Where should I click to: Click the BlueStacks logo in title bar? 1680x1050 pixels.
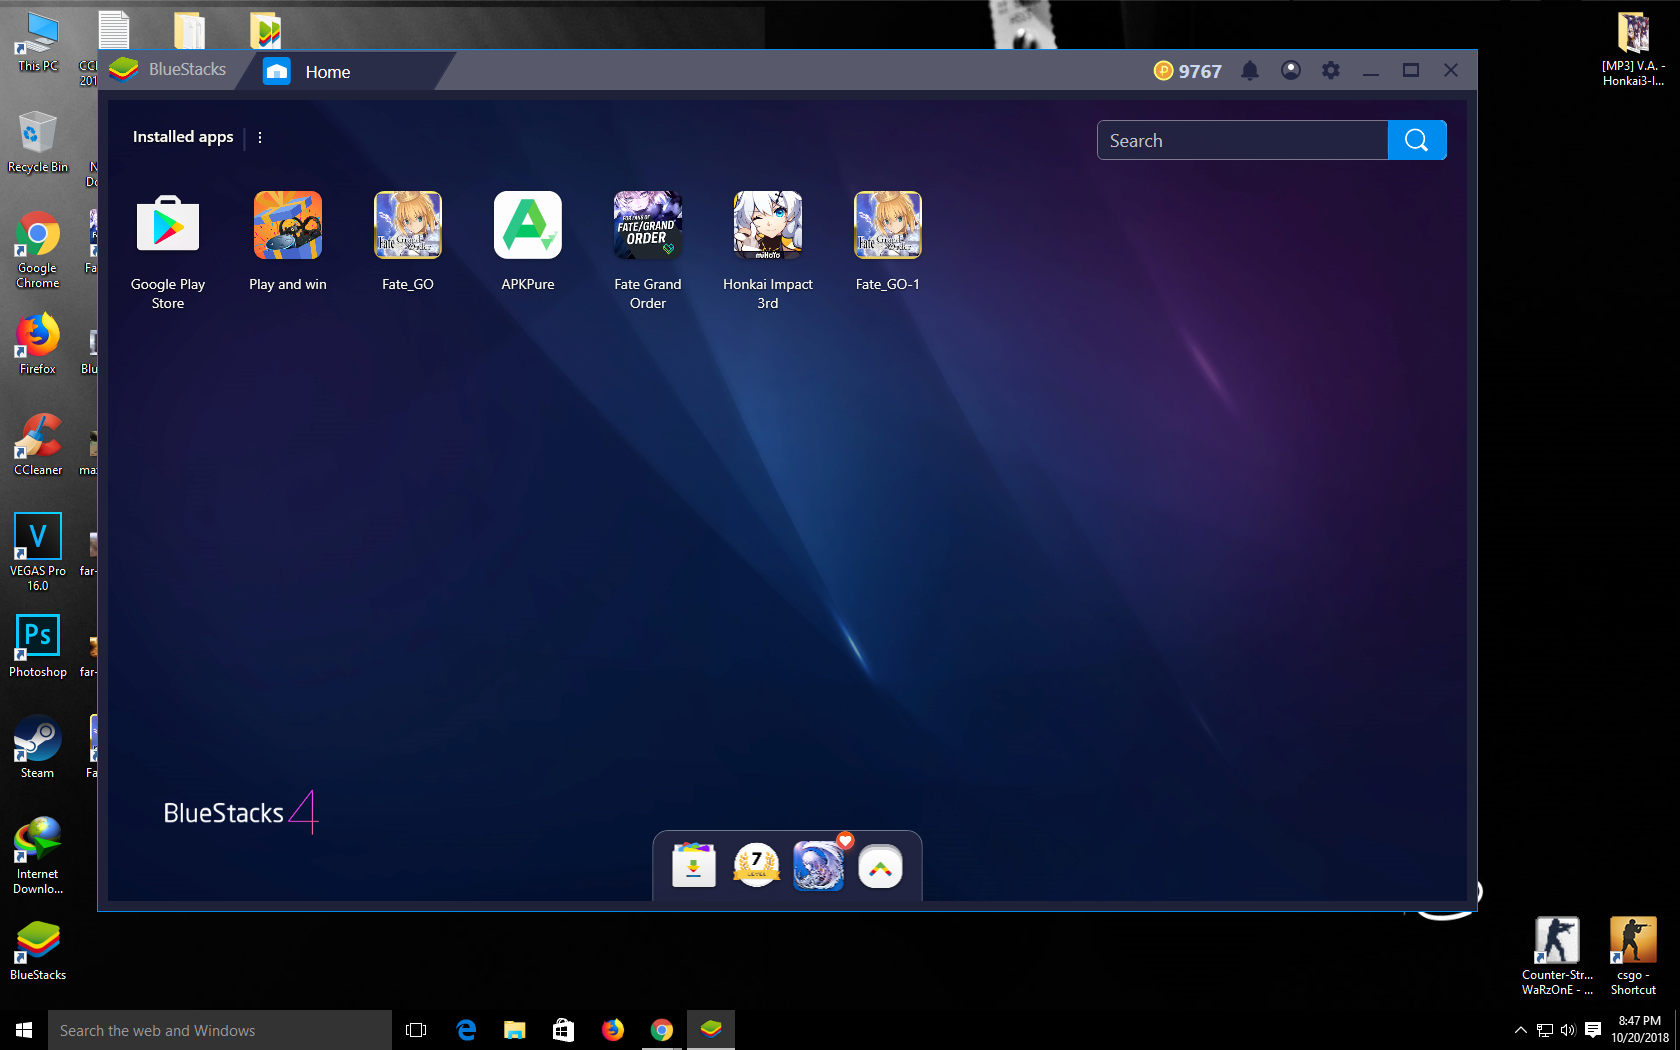tap(124, 70)
